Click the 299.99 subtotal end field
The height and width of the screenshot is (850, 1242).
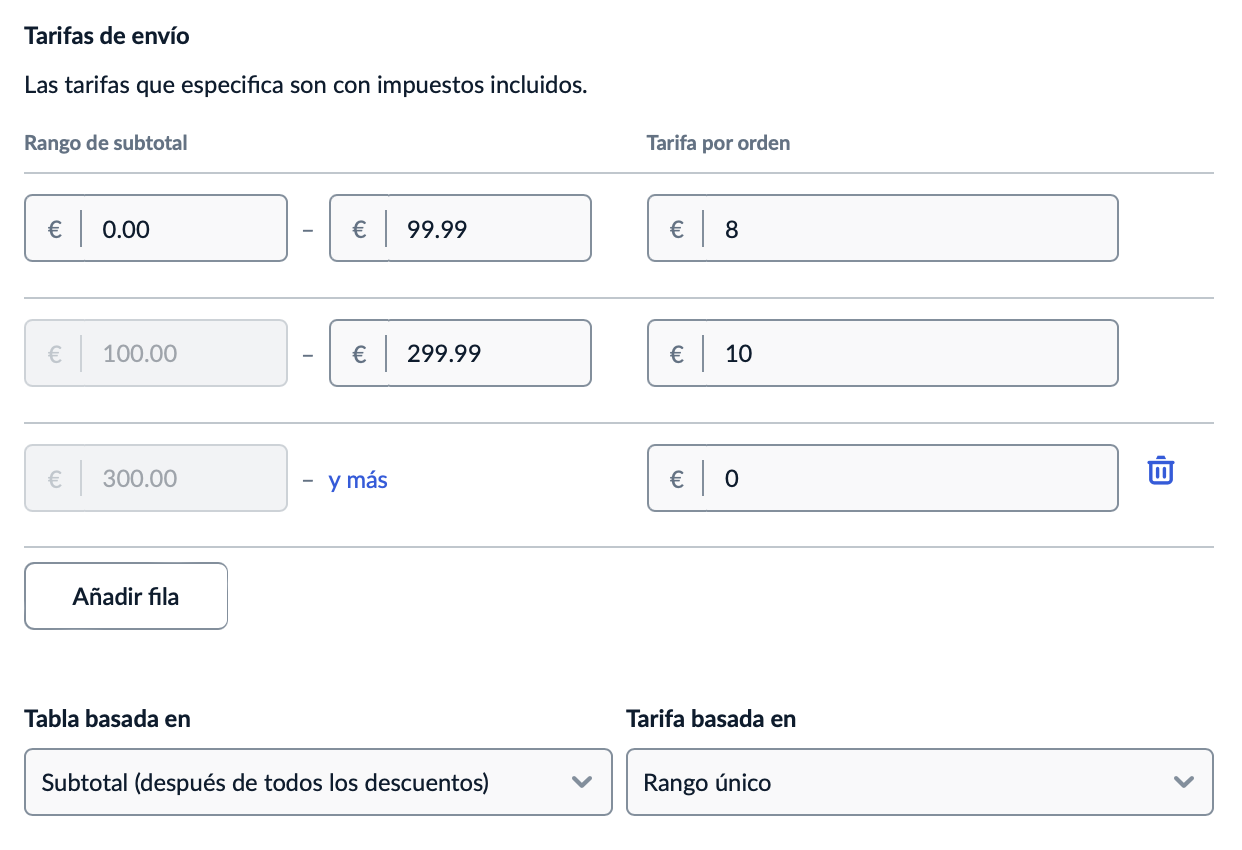coord(460,353)
